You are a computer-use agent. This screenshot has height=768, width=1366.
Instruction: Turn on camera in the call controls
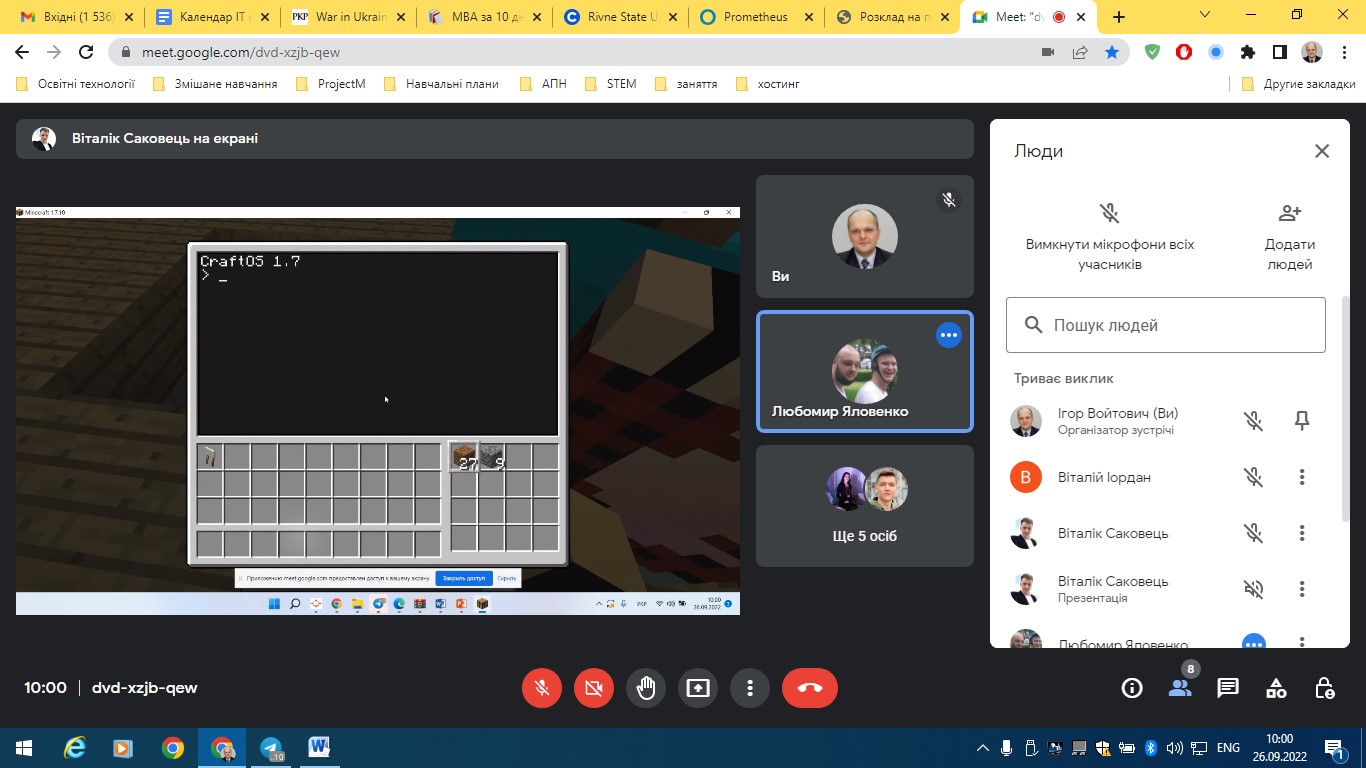point(594,688)
